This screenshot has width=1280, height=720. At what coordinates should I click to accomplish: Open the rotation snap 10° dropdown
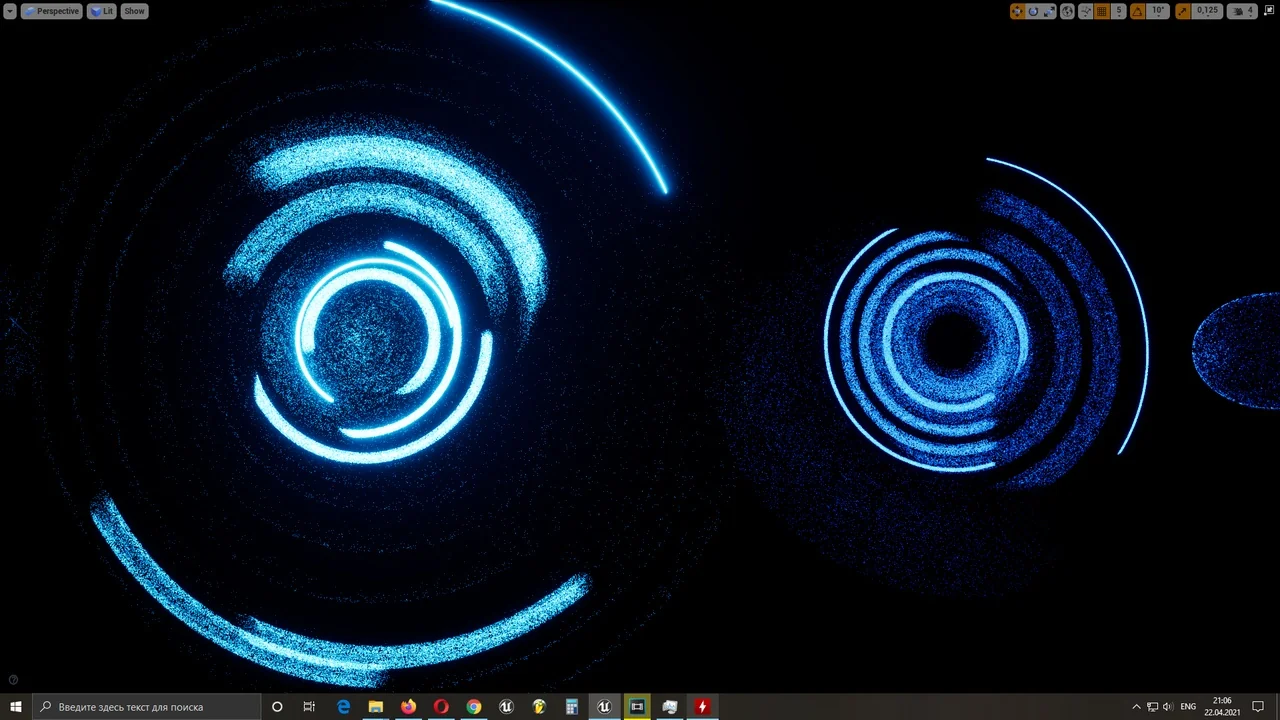coord(1158,11)
